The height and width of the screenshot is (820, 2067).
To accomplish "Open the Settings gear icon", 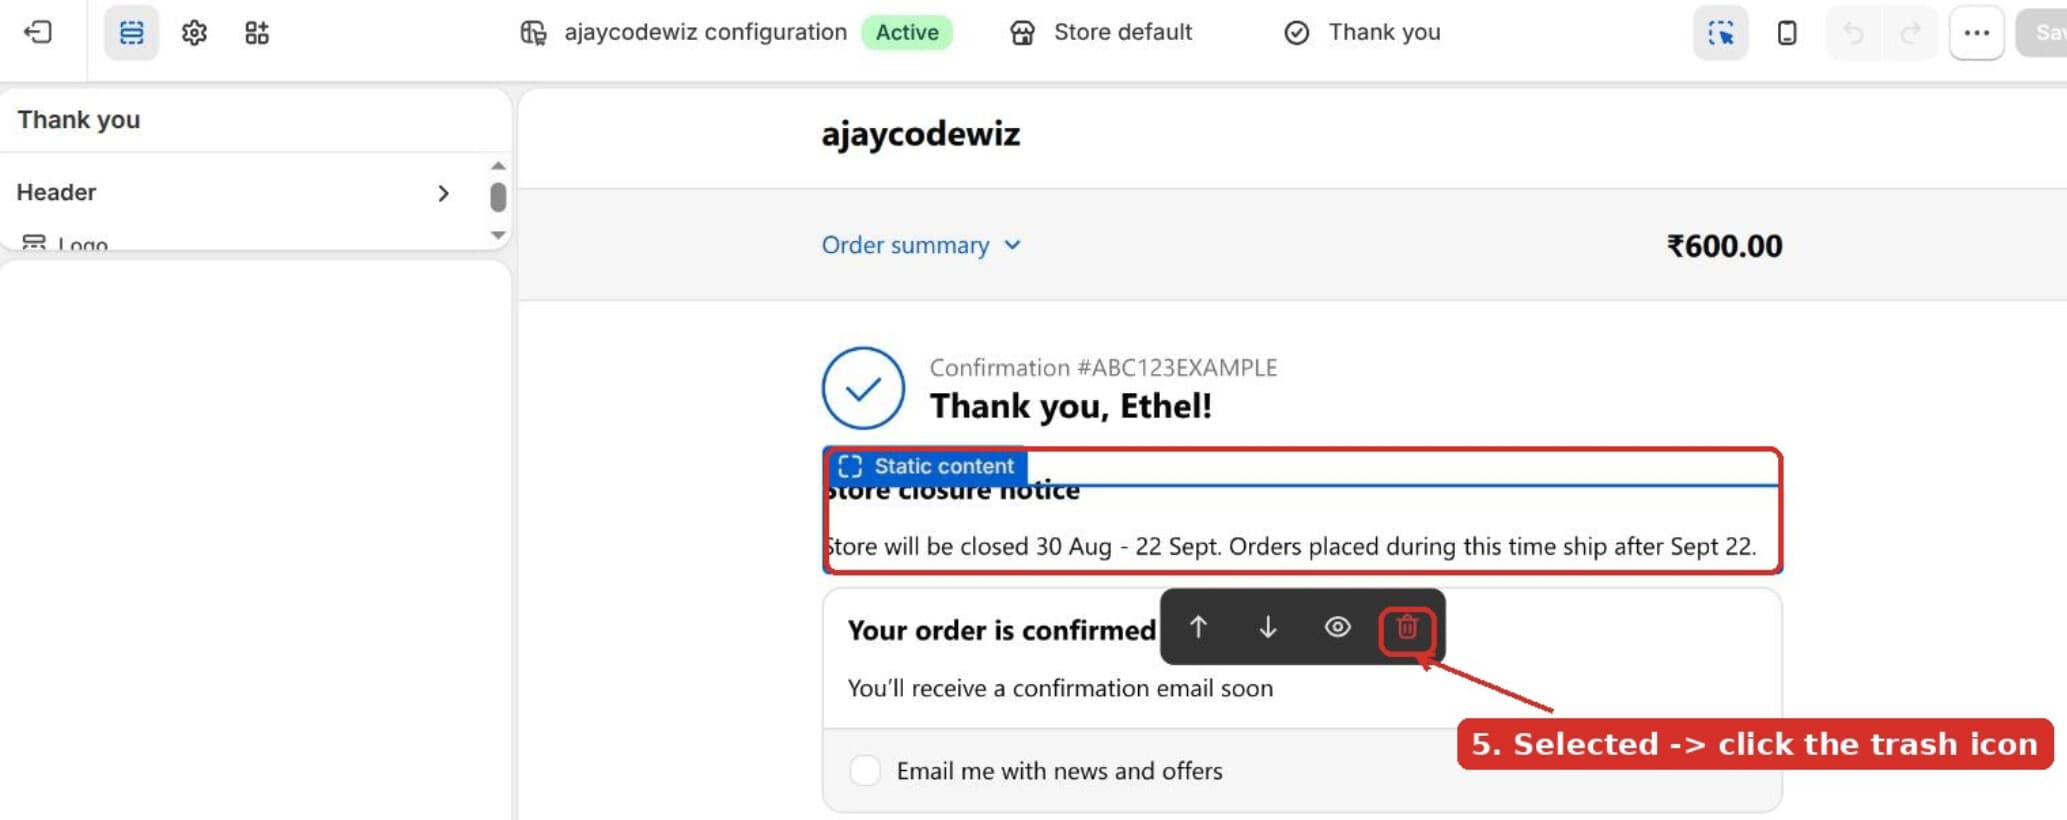I will 194,33.
